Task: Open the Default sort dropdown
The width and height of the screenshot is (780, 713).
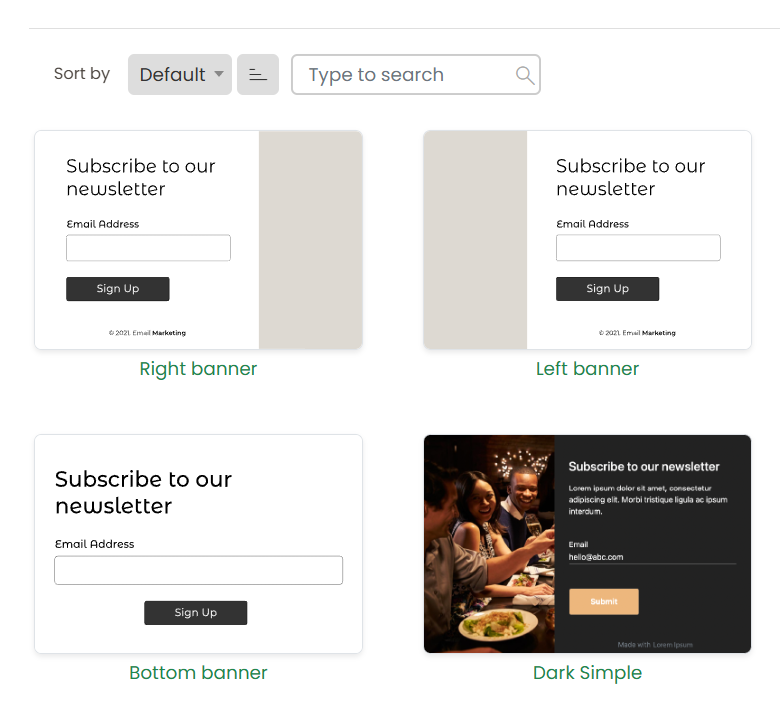Action: point(180,75)
